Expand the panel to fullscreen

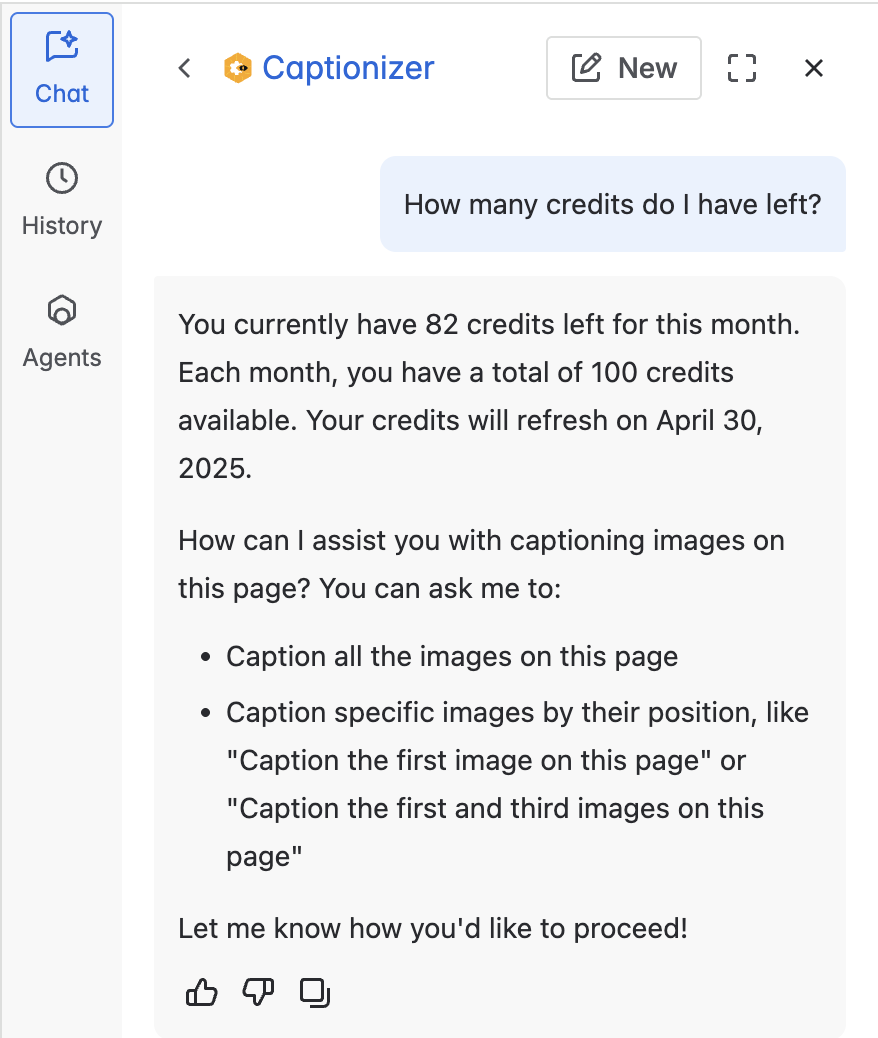[741, 68]
